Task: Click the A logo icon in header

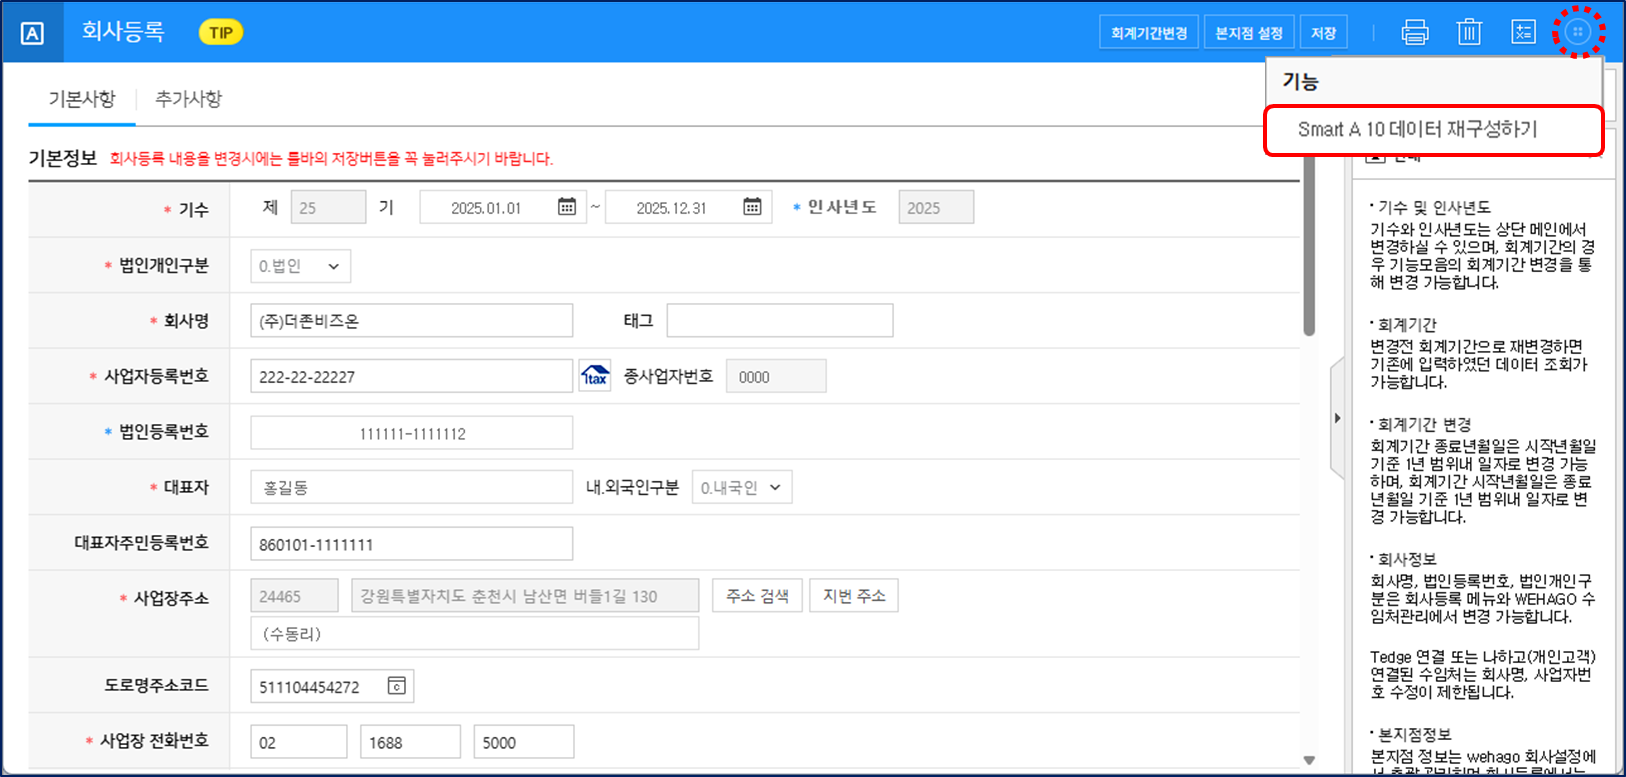Action: tap(32, 33)
